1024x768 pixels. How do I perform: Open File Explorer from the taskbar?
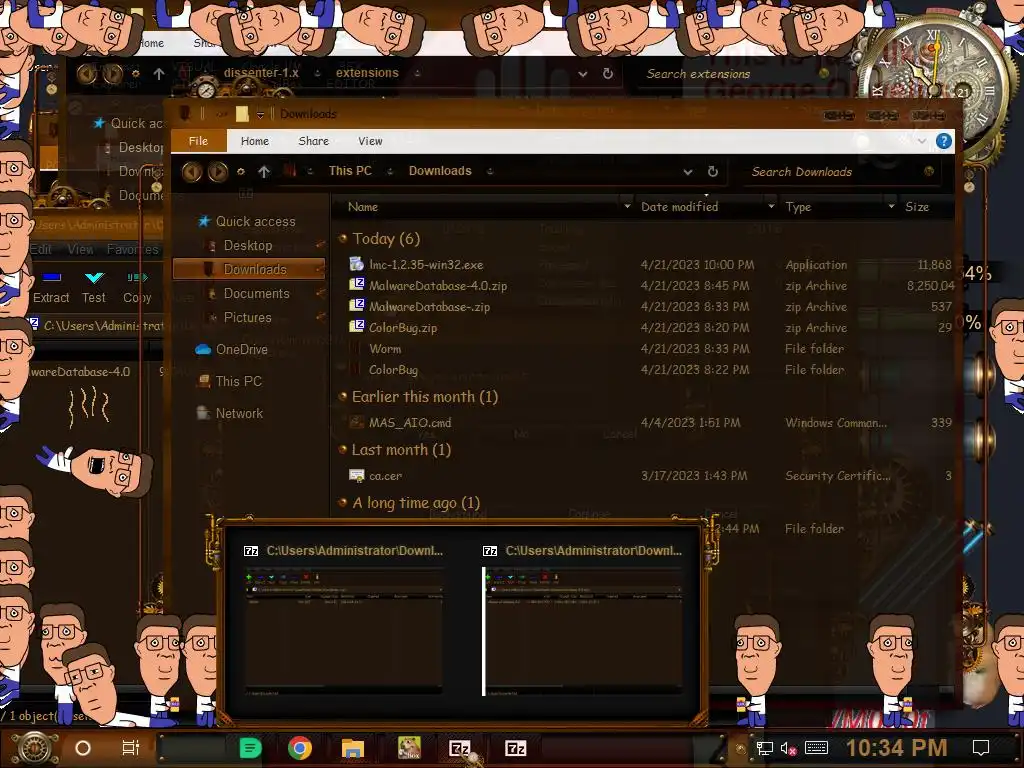[353, 748]
